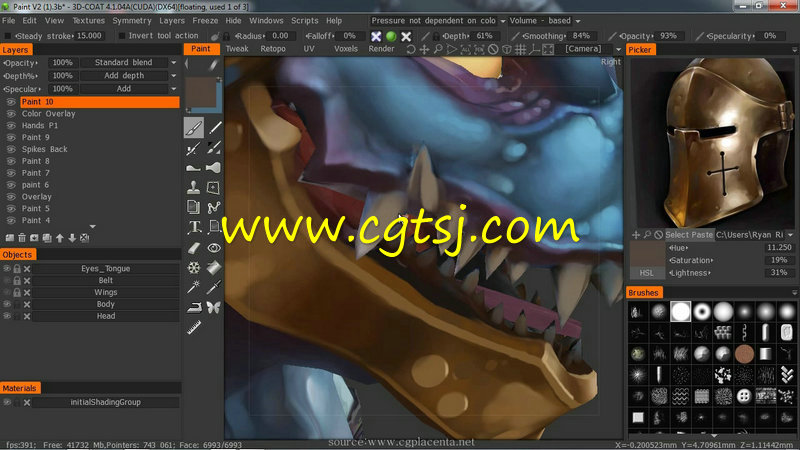Remove the initialShadingGroup material with X
Image resolution: width=800 pixels, height=450 pixels.
coord(27,403)
